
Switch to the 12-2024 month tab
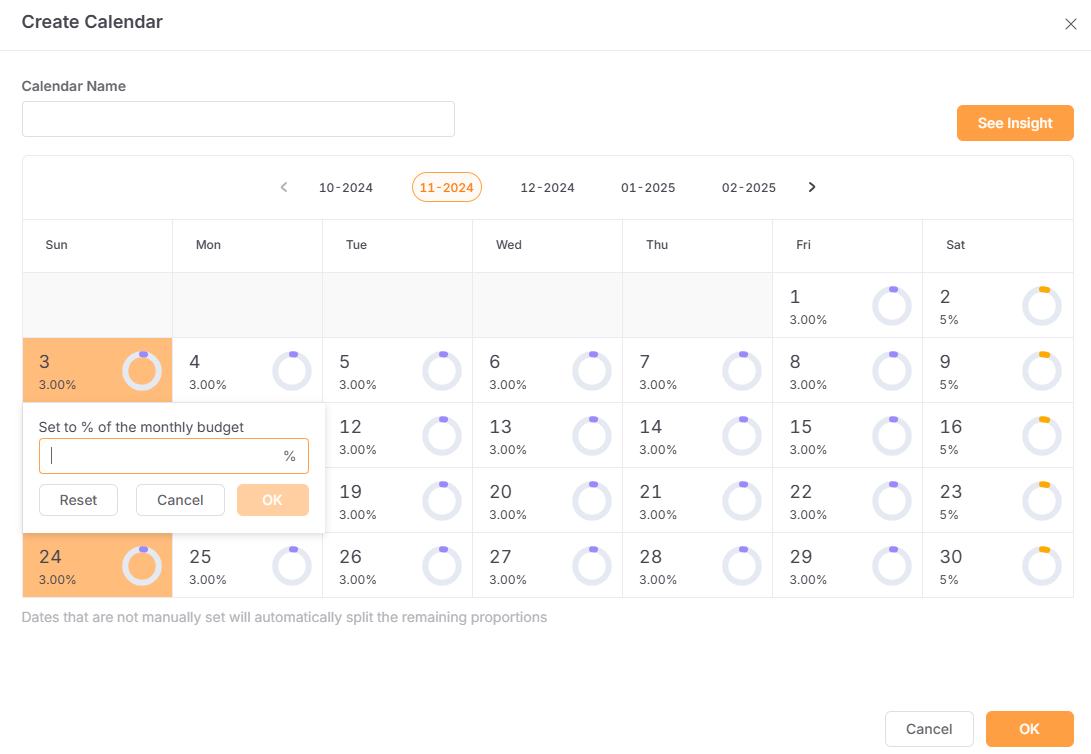547,188
